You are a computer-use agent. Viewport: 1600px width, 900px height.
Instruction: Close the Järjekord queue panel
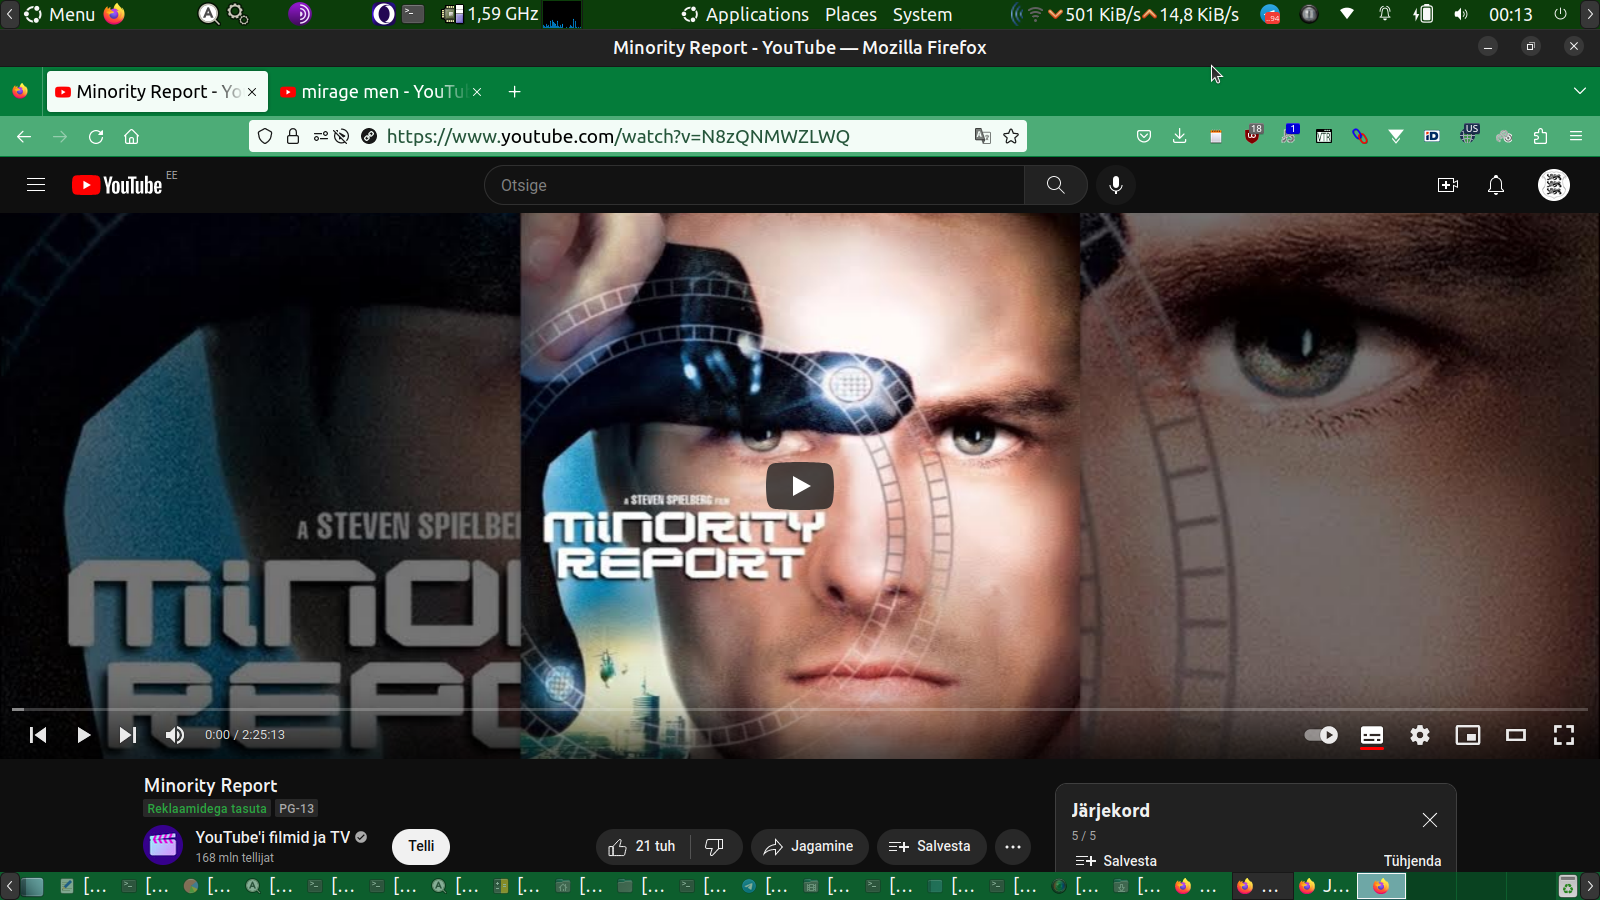[1430, 820]
